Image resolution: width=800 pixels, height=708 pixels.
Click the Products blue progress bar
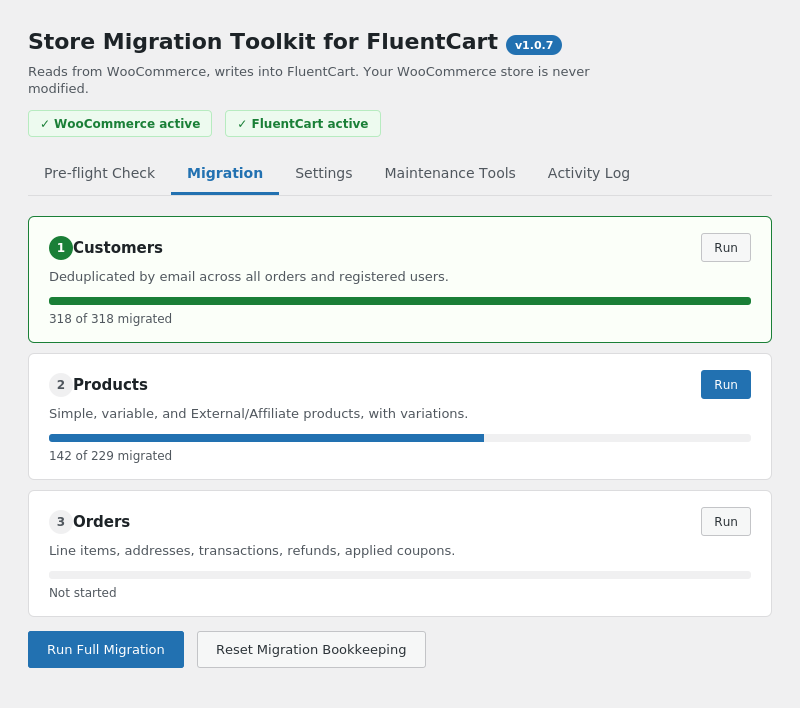[x=266, y=438]
